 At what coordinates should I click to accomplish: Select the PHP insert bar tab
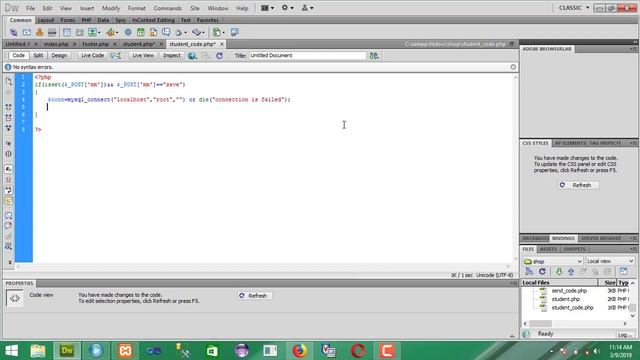(x=86, y=20)
